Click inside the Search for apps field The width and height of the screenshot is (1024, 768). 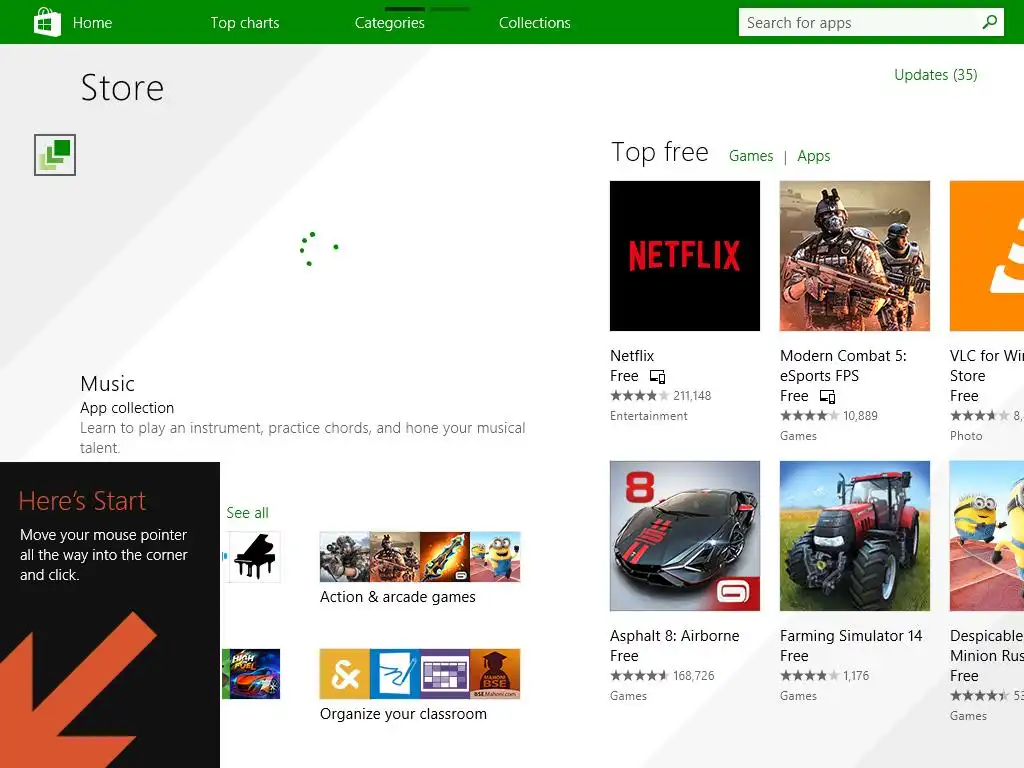859,22
